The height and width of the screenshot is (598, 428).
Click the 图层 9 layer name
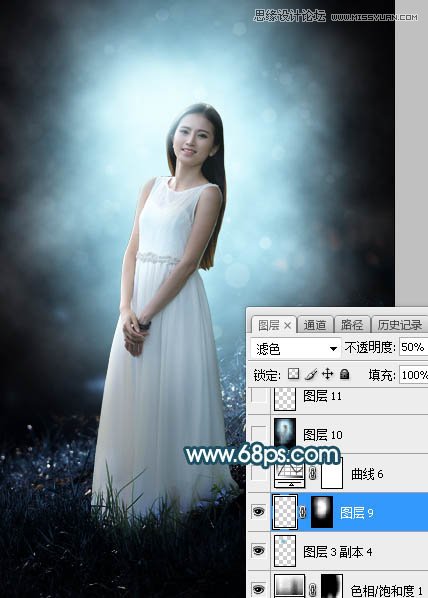(x=357, y=513)
